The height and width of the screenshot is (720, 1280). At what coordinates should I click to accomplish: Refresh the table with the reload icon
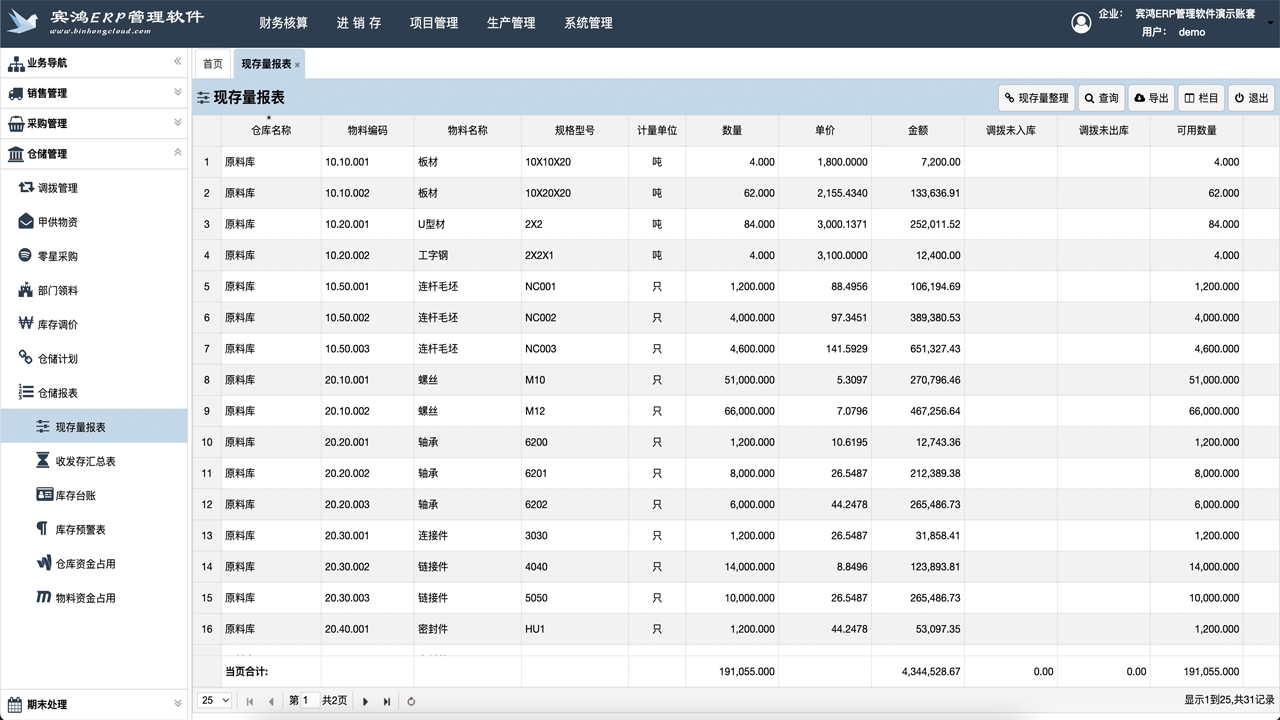(x=411, y=701)
